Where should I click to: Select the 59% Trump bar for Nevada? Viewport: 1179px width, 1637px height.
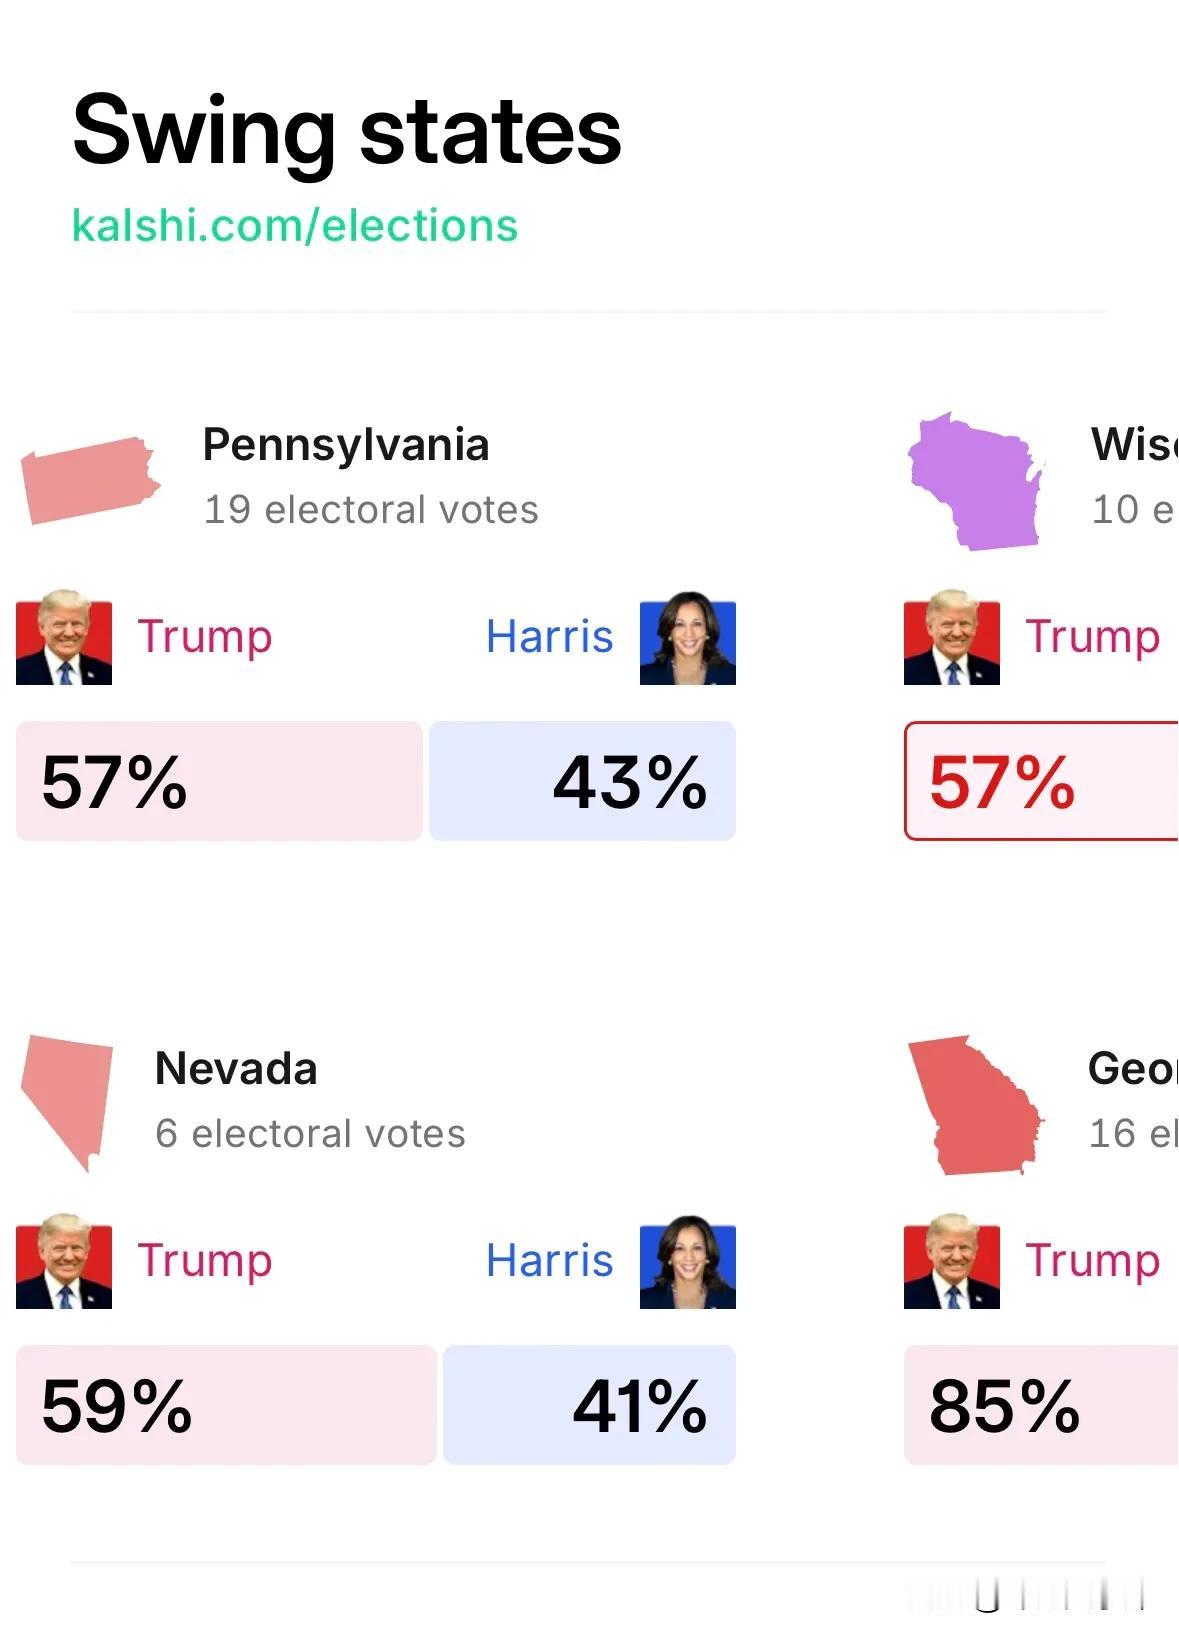click(x=226, y=1405)
